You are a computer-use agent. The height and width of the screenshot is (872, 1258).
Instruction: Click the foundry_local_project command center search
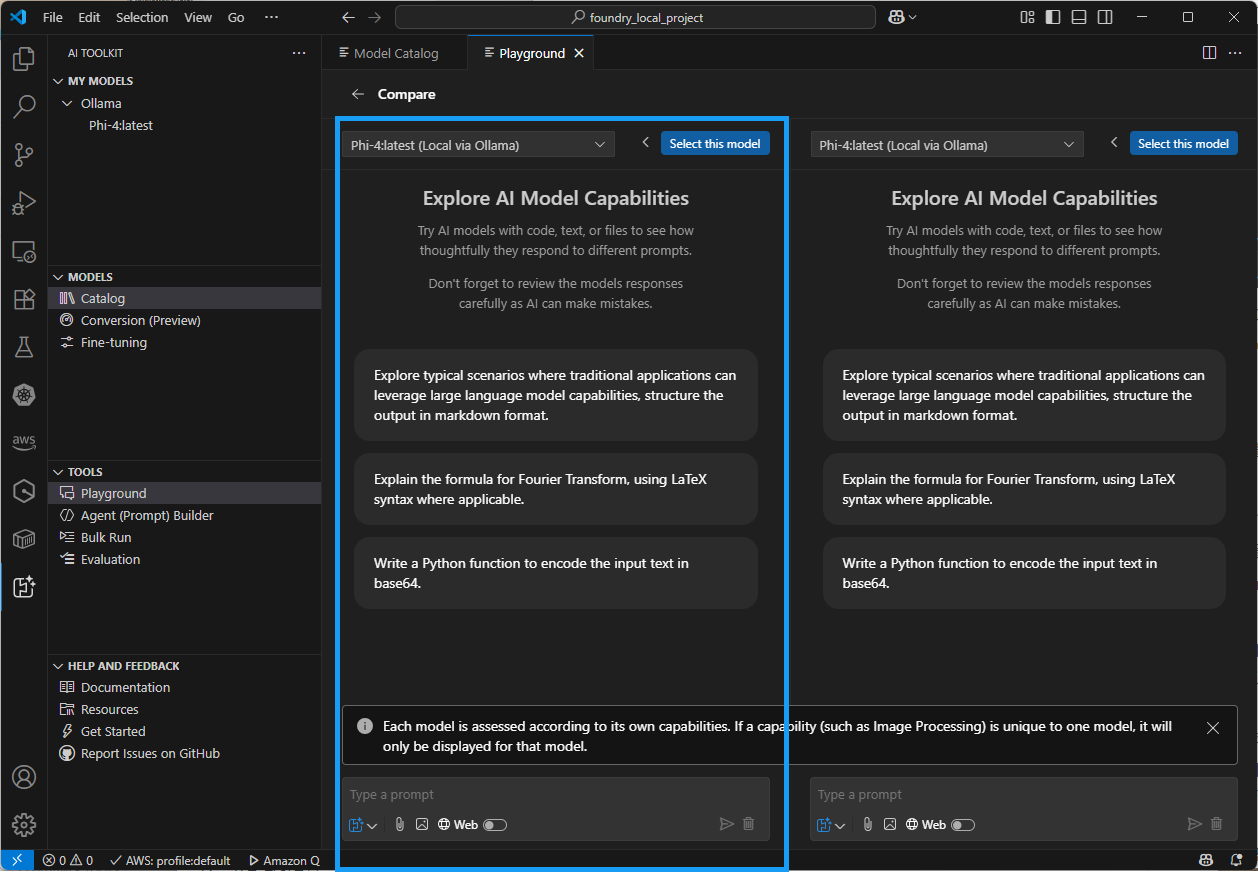click(636, 17)
